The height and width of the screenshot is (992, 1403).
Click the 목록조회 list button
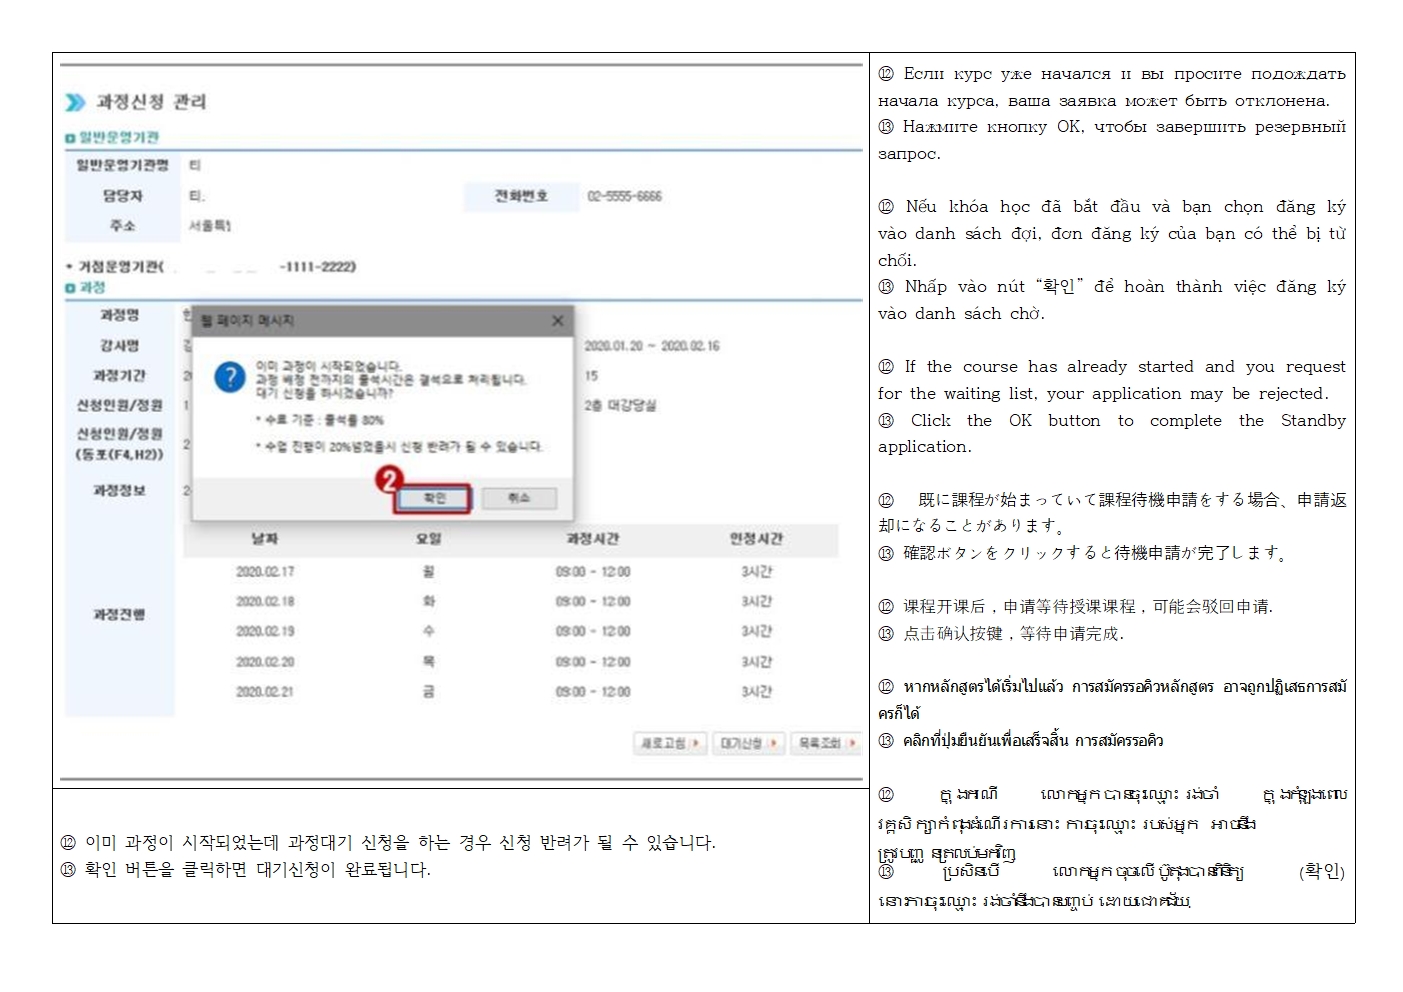click(826, 743)
